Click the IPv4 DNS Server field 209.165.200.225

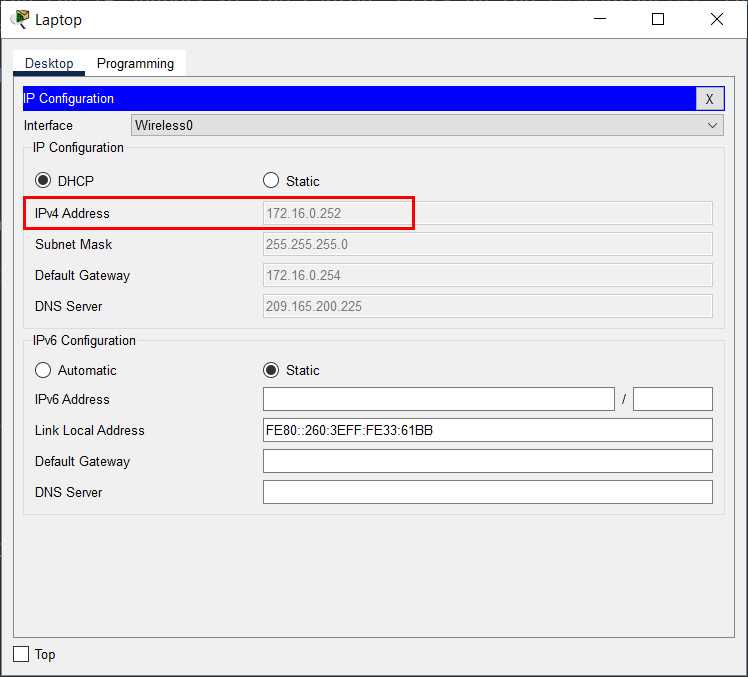[488, 306]
